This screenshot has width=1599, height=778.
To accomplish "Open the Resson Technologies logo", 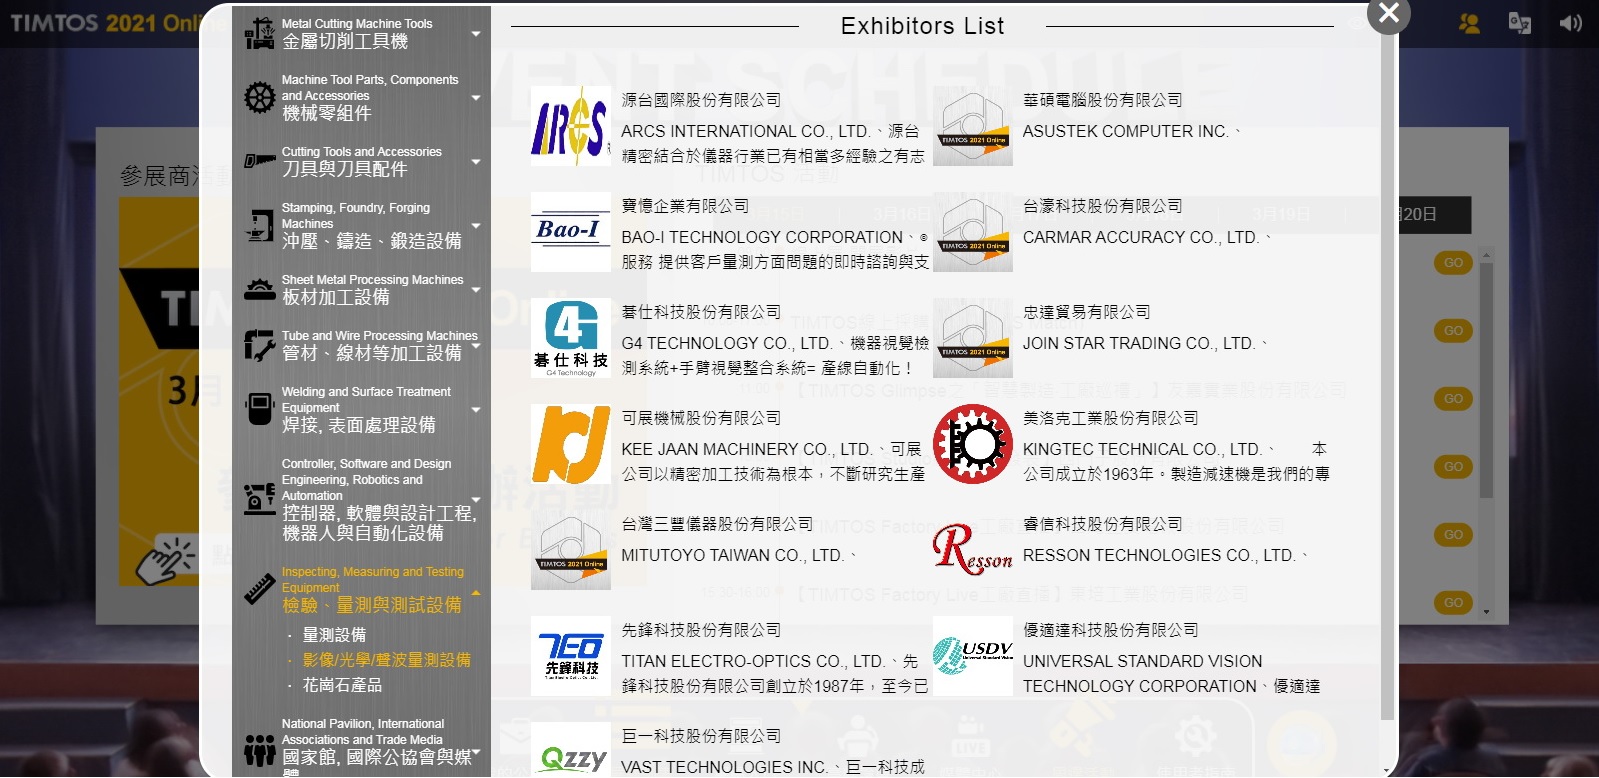I will pos(972,550).
